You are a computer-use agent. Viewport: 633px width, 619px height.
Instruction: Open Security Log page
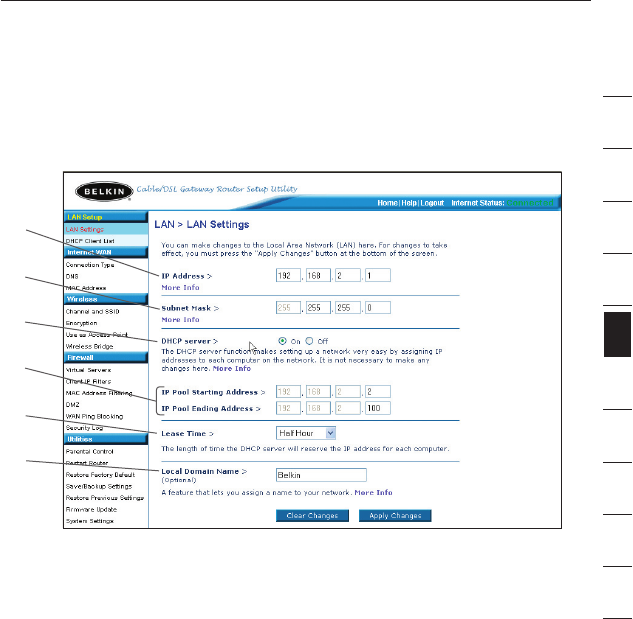[x=84, y=428]
